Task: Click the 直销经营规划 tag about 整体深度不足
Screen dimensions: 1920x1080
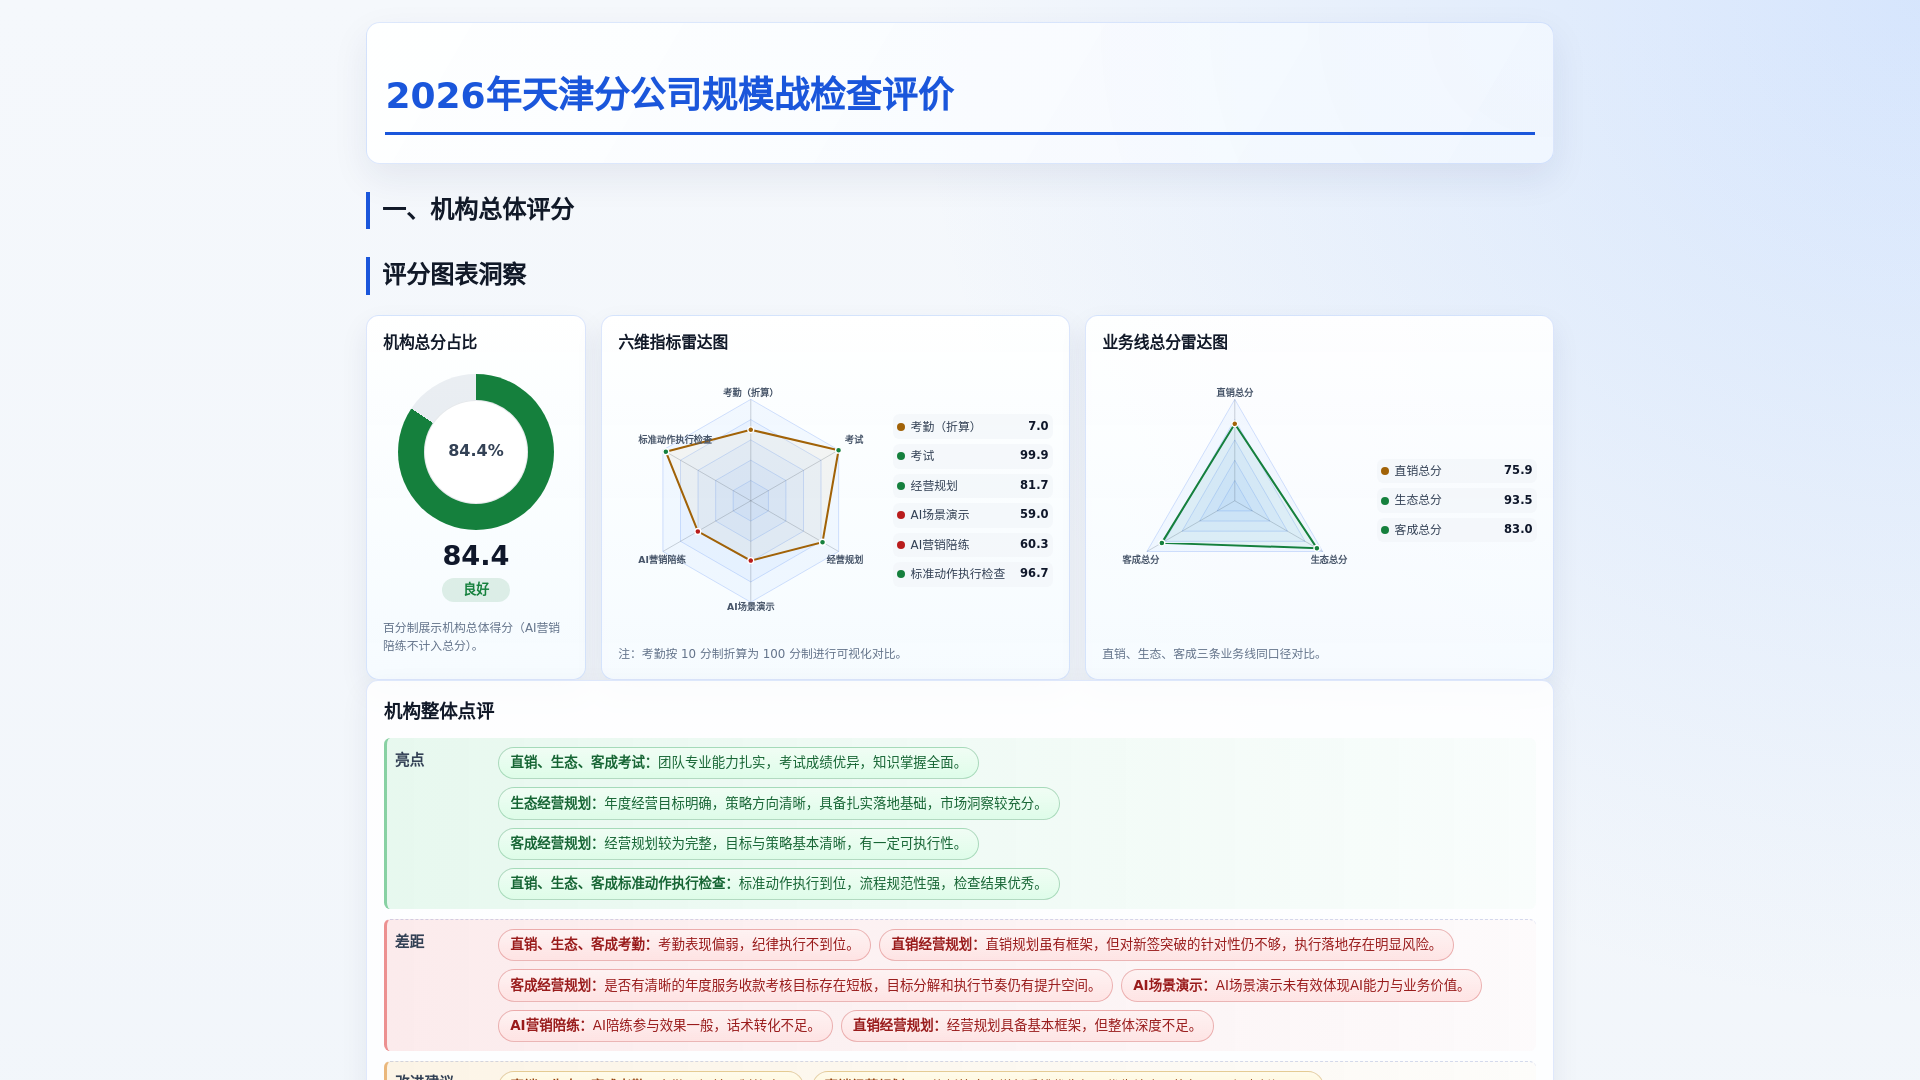Action: 1027,1026
